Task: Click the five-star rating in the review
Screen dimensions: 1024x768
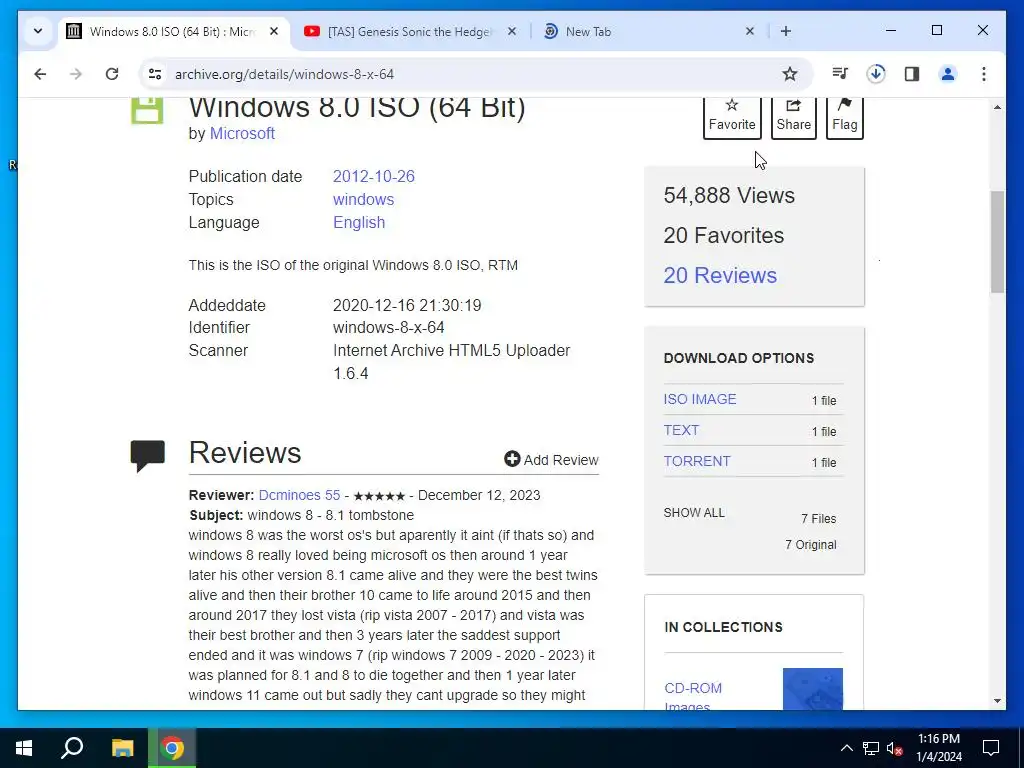Action: point(379,496)
